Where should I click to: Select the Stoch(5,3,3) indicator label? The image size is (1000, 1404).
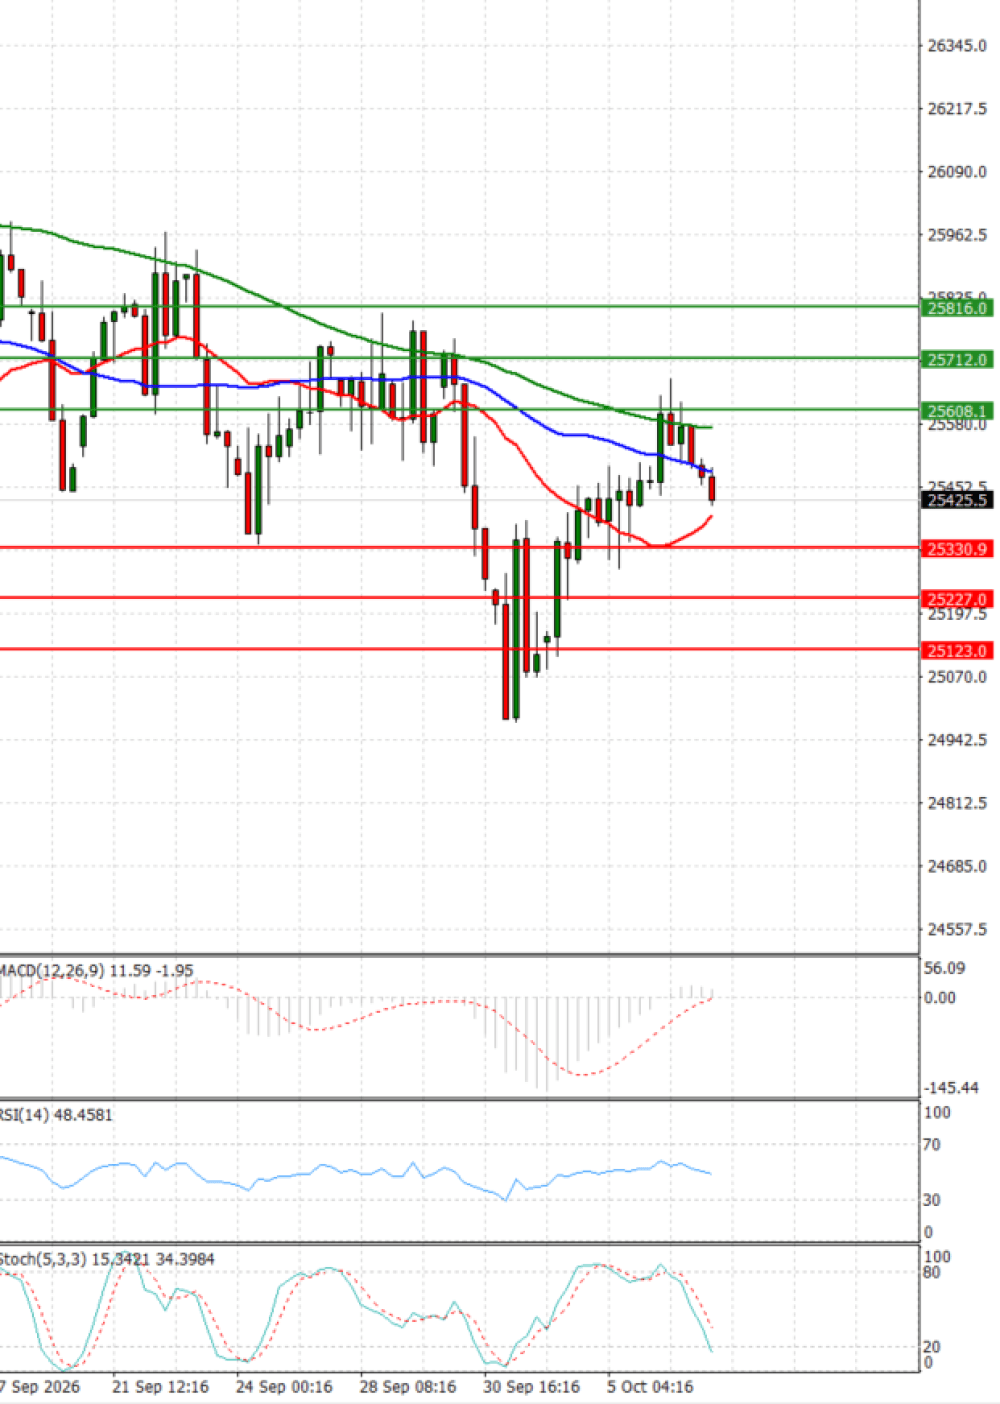[107, 1259]
